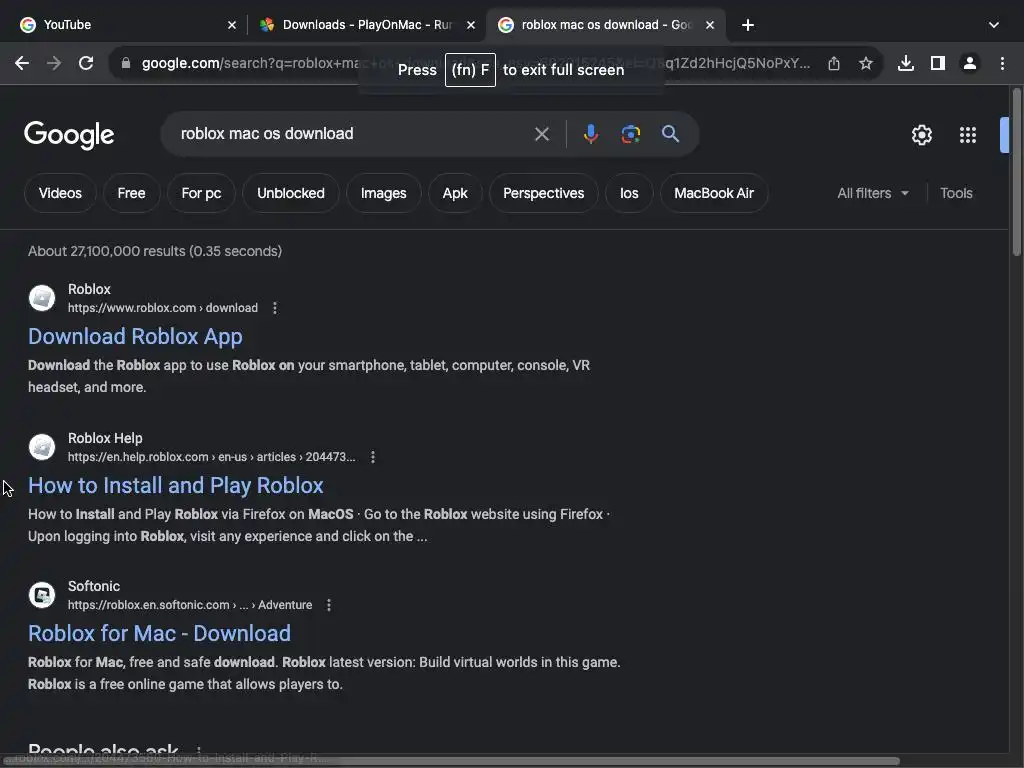
Task: Click the www.roblox.com download URL
Action: tap(163, 308)
